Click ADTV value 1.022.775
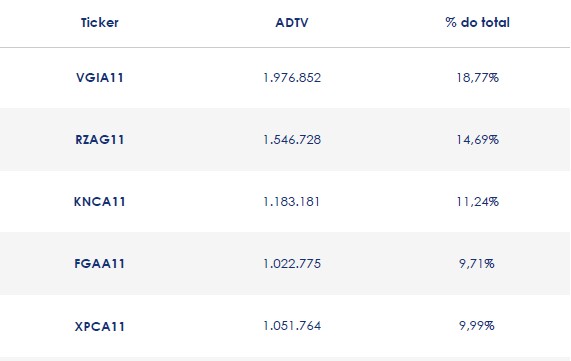This screenshot has width=571, height=361. point(292,263)
